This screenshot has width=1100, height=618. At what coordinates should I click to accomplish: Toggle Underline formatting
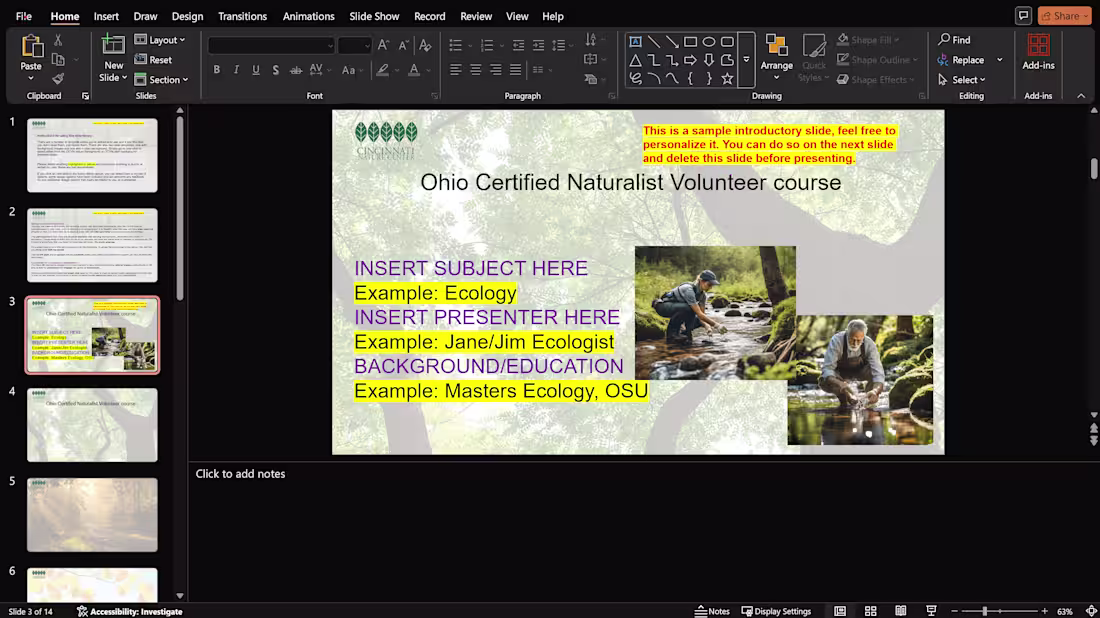point(254,69)
